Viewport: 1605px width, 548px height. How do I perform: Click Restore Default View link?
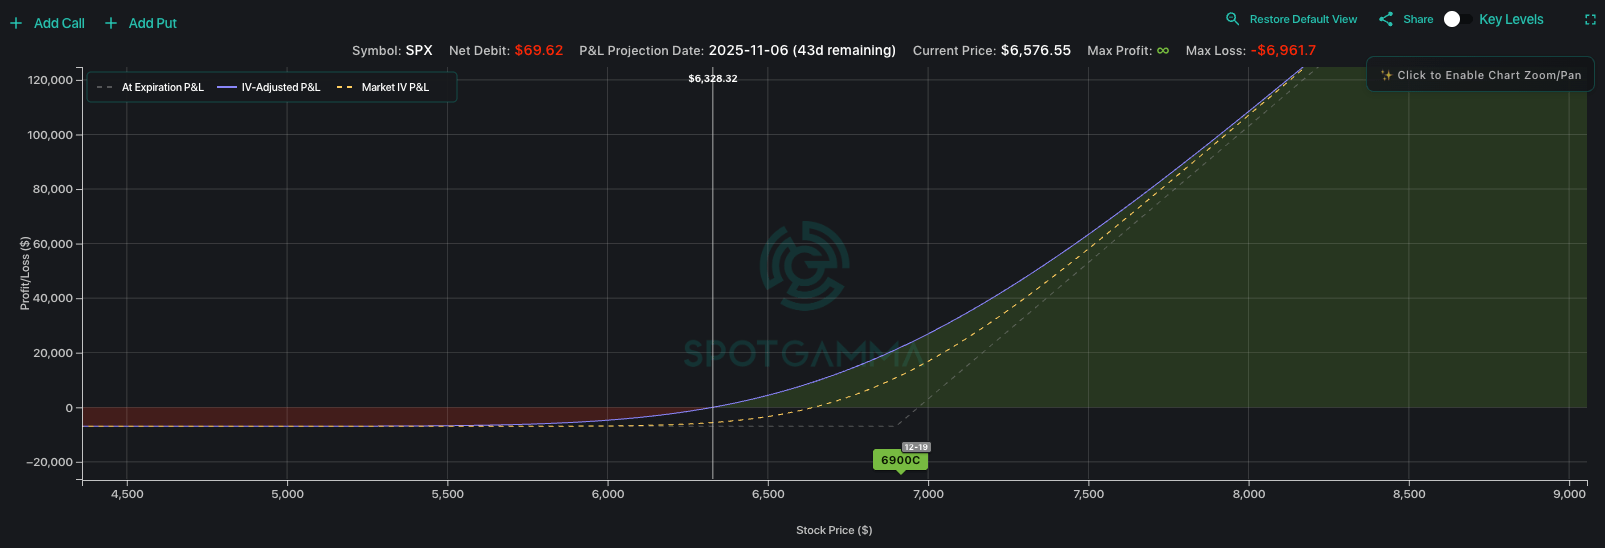coord(1303,19)
